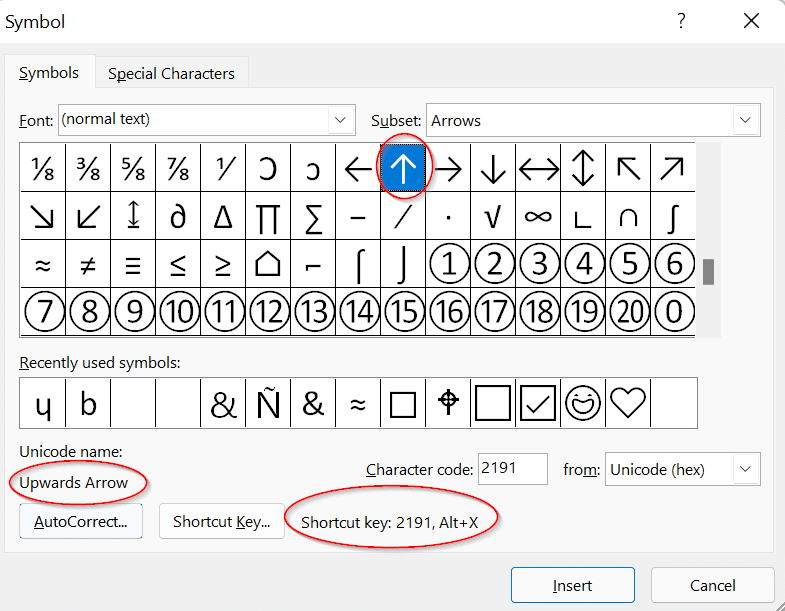Click the Shortcut Key button
The height and width of the screenshot is (611, 785).
click(x=221, y=522)
